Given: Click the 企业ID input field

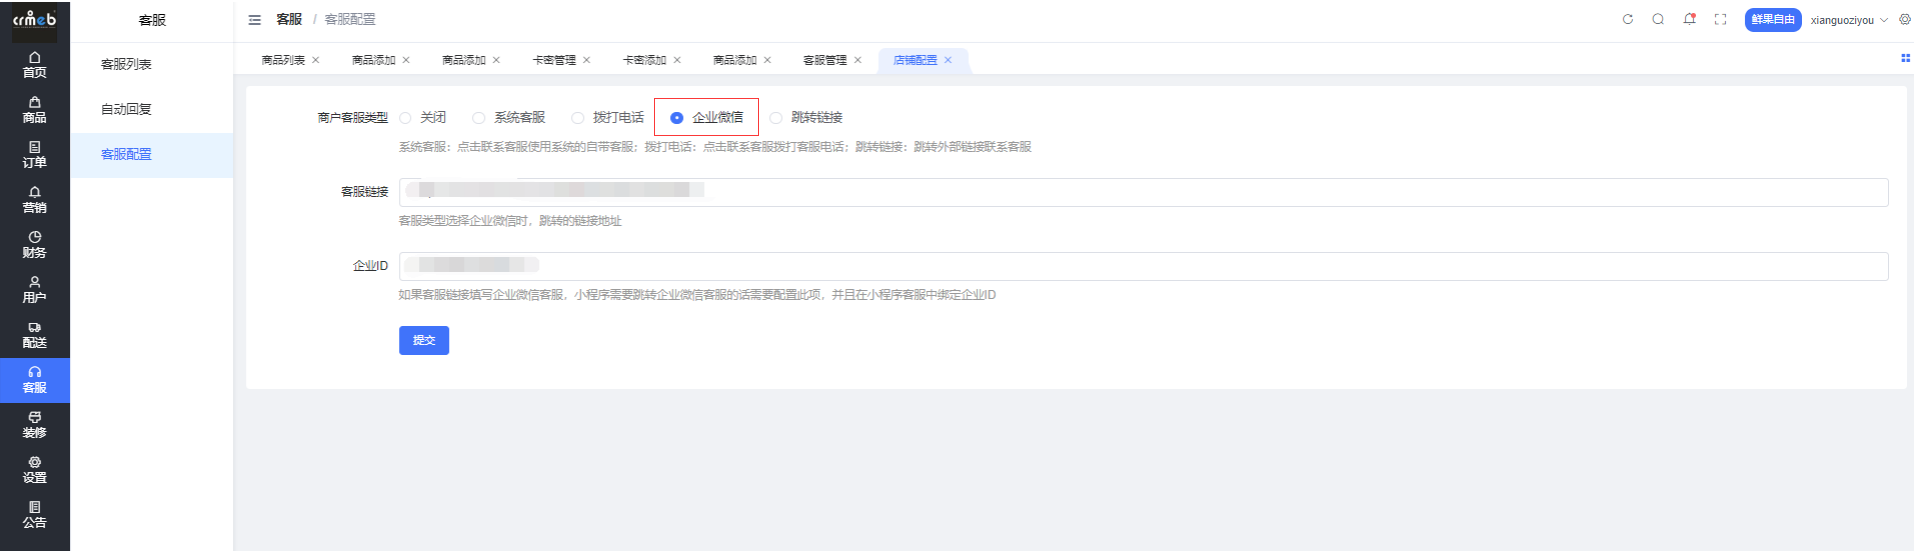Looking at the screenshot, I should tap(1143, 266).
